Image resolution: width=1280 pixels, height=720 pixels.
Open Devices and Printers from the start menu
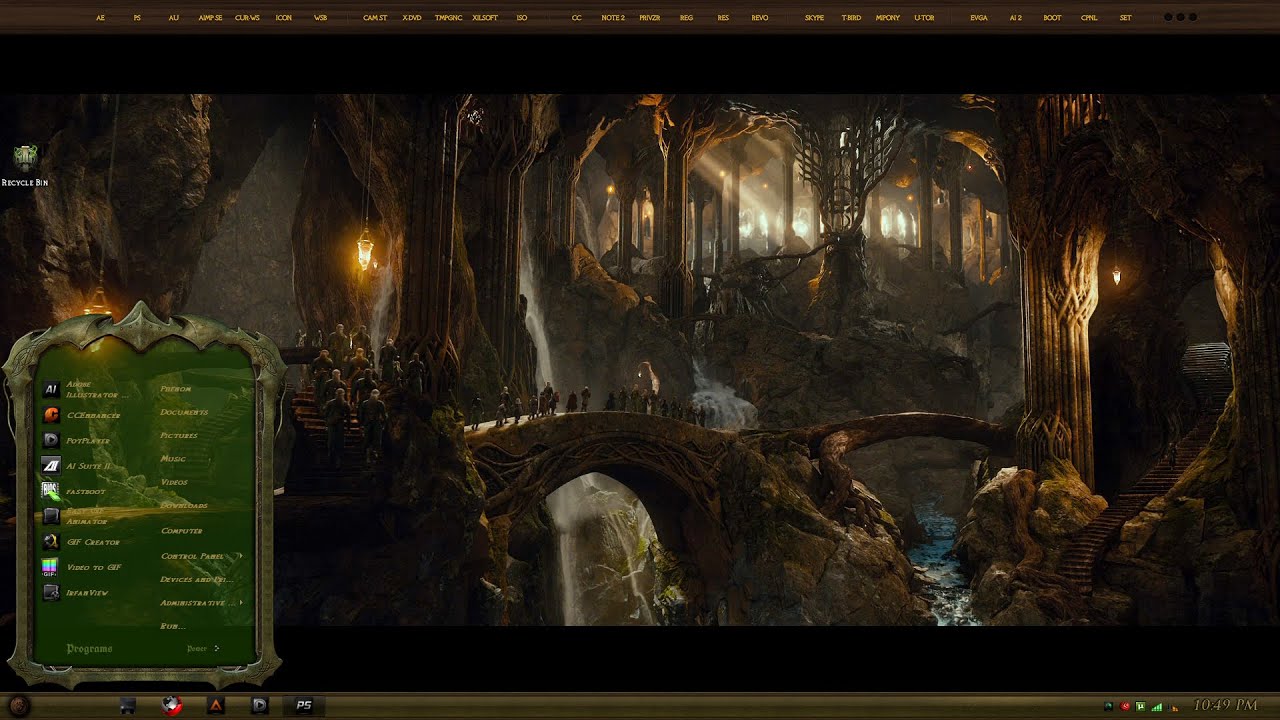point(196,579)
